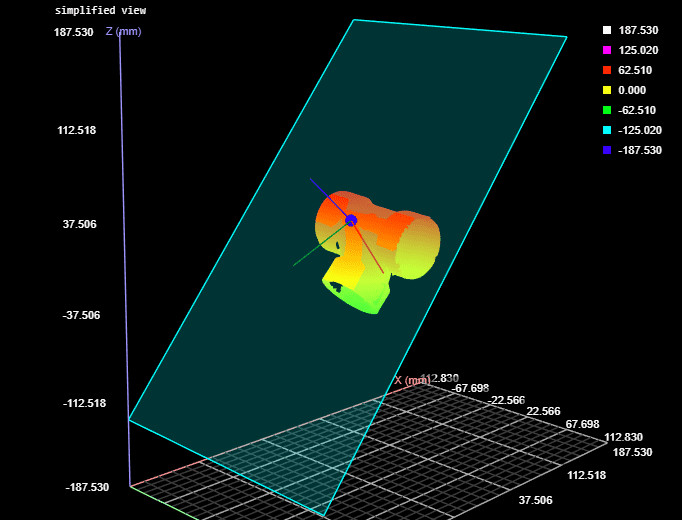Click the blue origin point on the model
Viewport: 682px width, 520px height.
pyautogui.click(x=351, y=220)
